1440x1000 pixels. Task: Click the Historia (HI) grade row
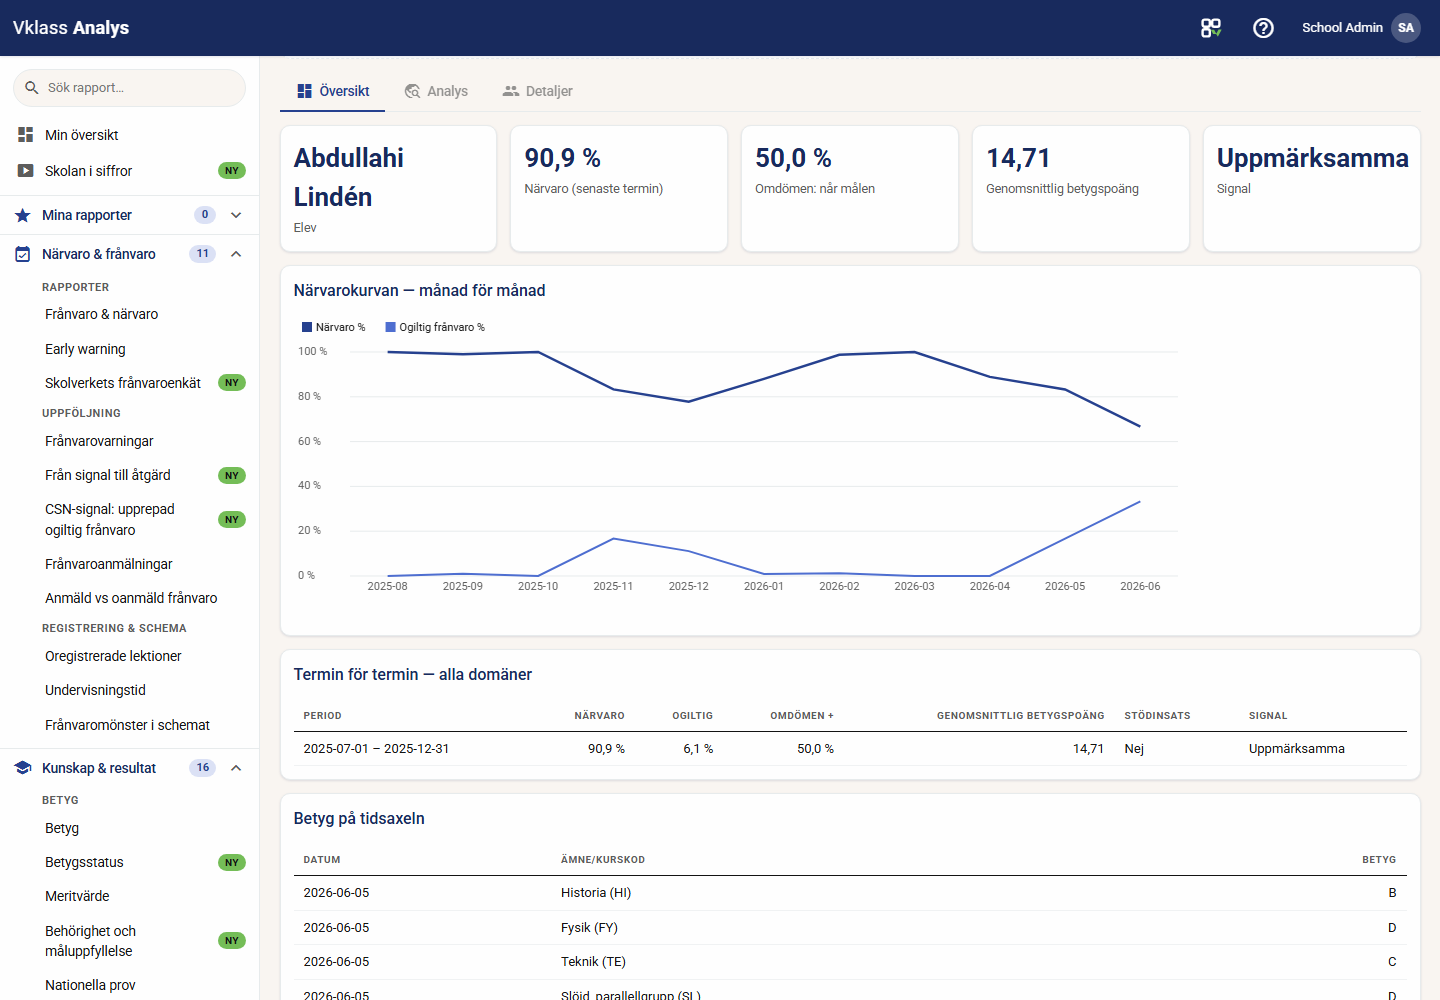click(x=850, y=893)
